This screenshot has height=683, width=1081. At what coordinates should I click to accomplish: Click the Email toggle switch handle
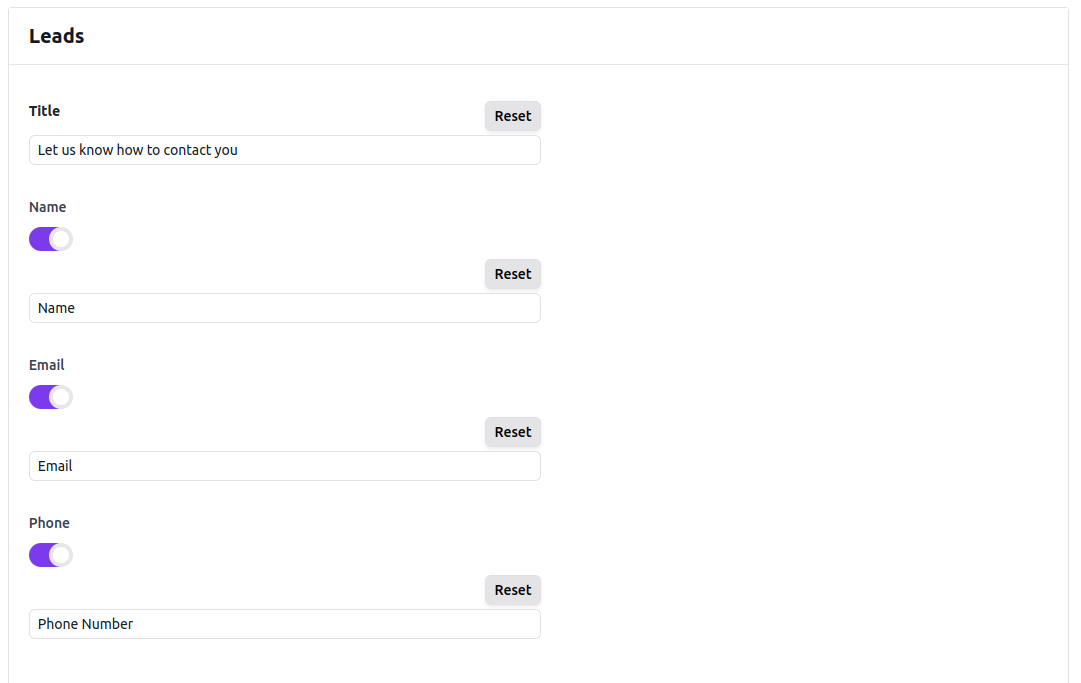[61, 396]
